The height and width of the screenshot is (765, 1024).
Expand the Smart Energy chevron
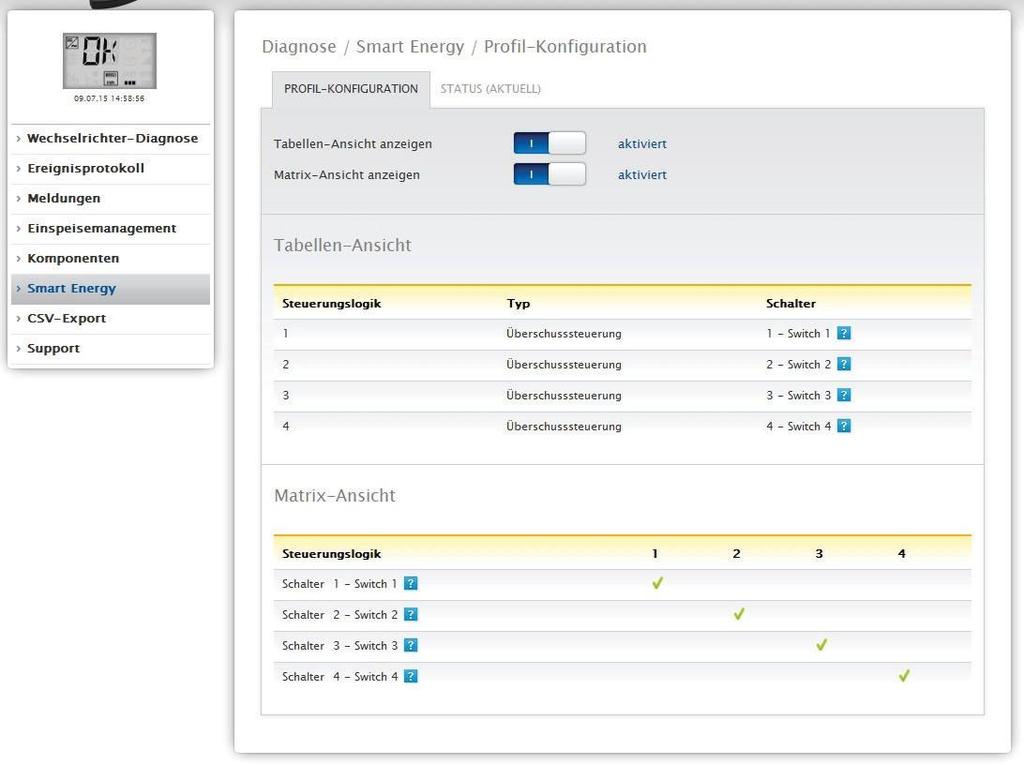click(18, 289)
